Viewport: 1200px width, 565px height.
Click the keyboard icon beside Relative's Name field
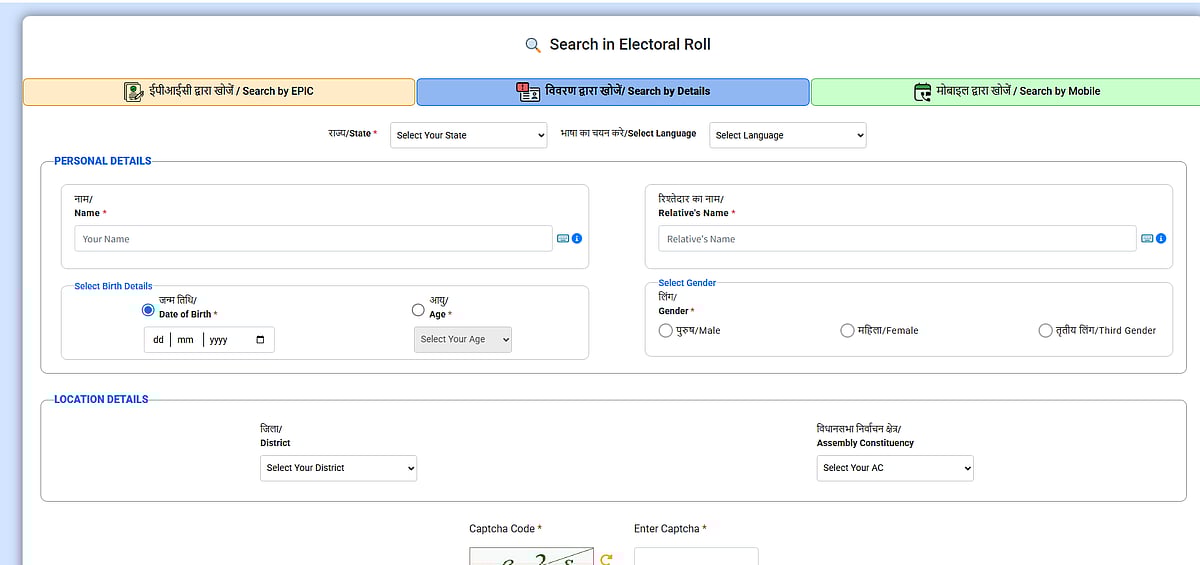(x=1147, y=239)
